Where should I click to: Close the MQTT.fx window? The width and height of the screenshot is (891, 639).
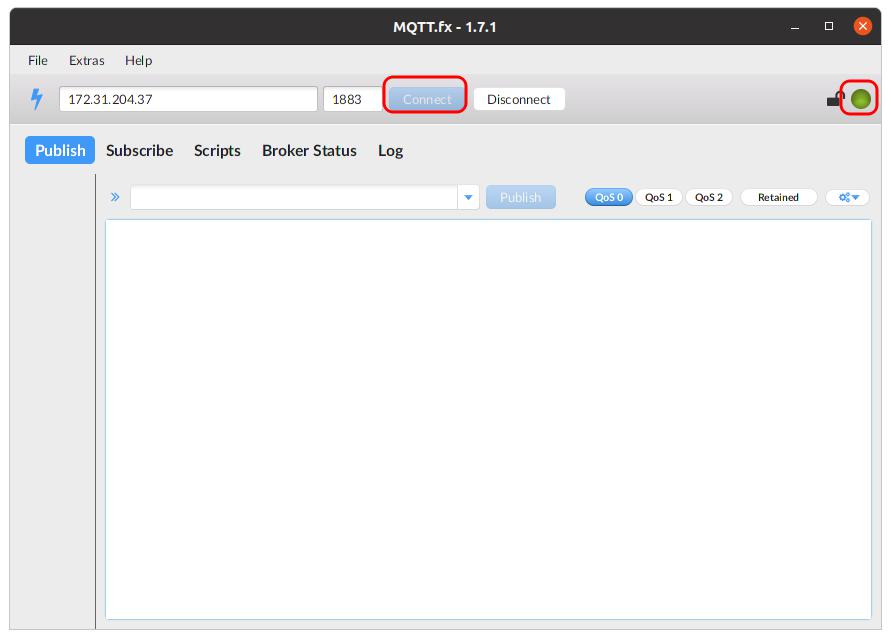coord(863,26)
